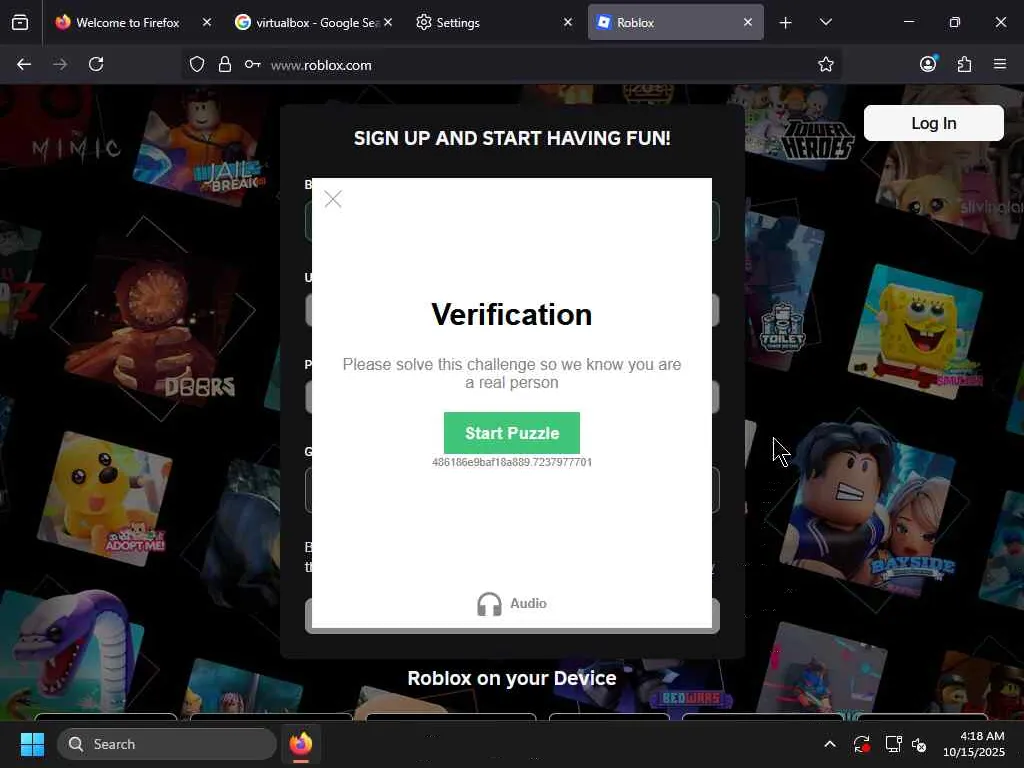The image size is (1024, 768).
Task: Click the Bayside game thumbnail
Action: (x=868, y=509)
